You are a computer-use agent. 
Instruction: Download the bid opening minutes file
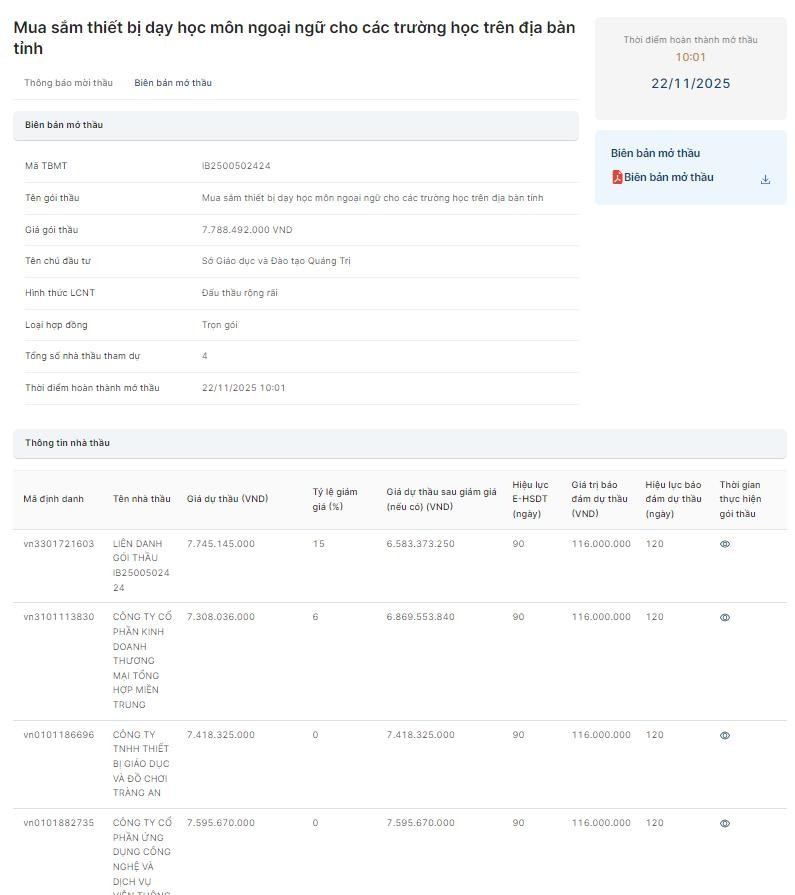[x=765, y=179]
